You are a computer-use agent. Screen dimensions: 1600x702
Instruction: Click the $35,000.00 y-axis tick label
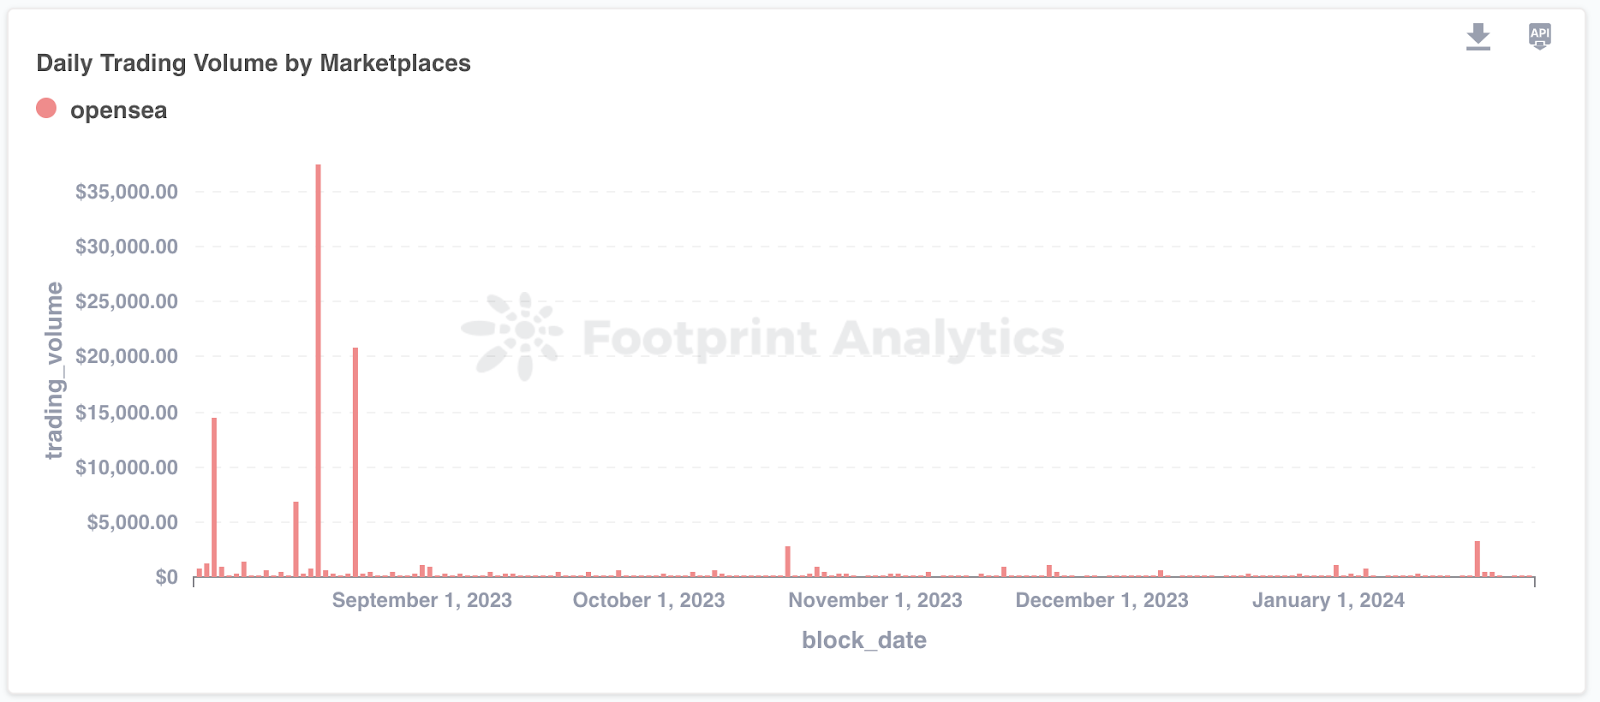click(x=127, y=192)
